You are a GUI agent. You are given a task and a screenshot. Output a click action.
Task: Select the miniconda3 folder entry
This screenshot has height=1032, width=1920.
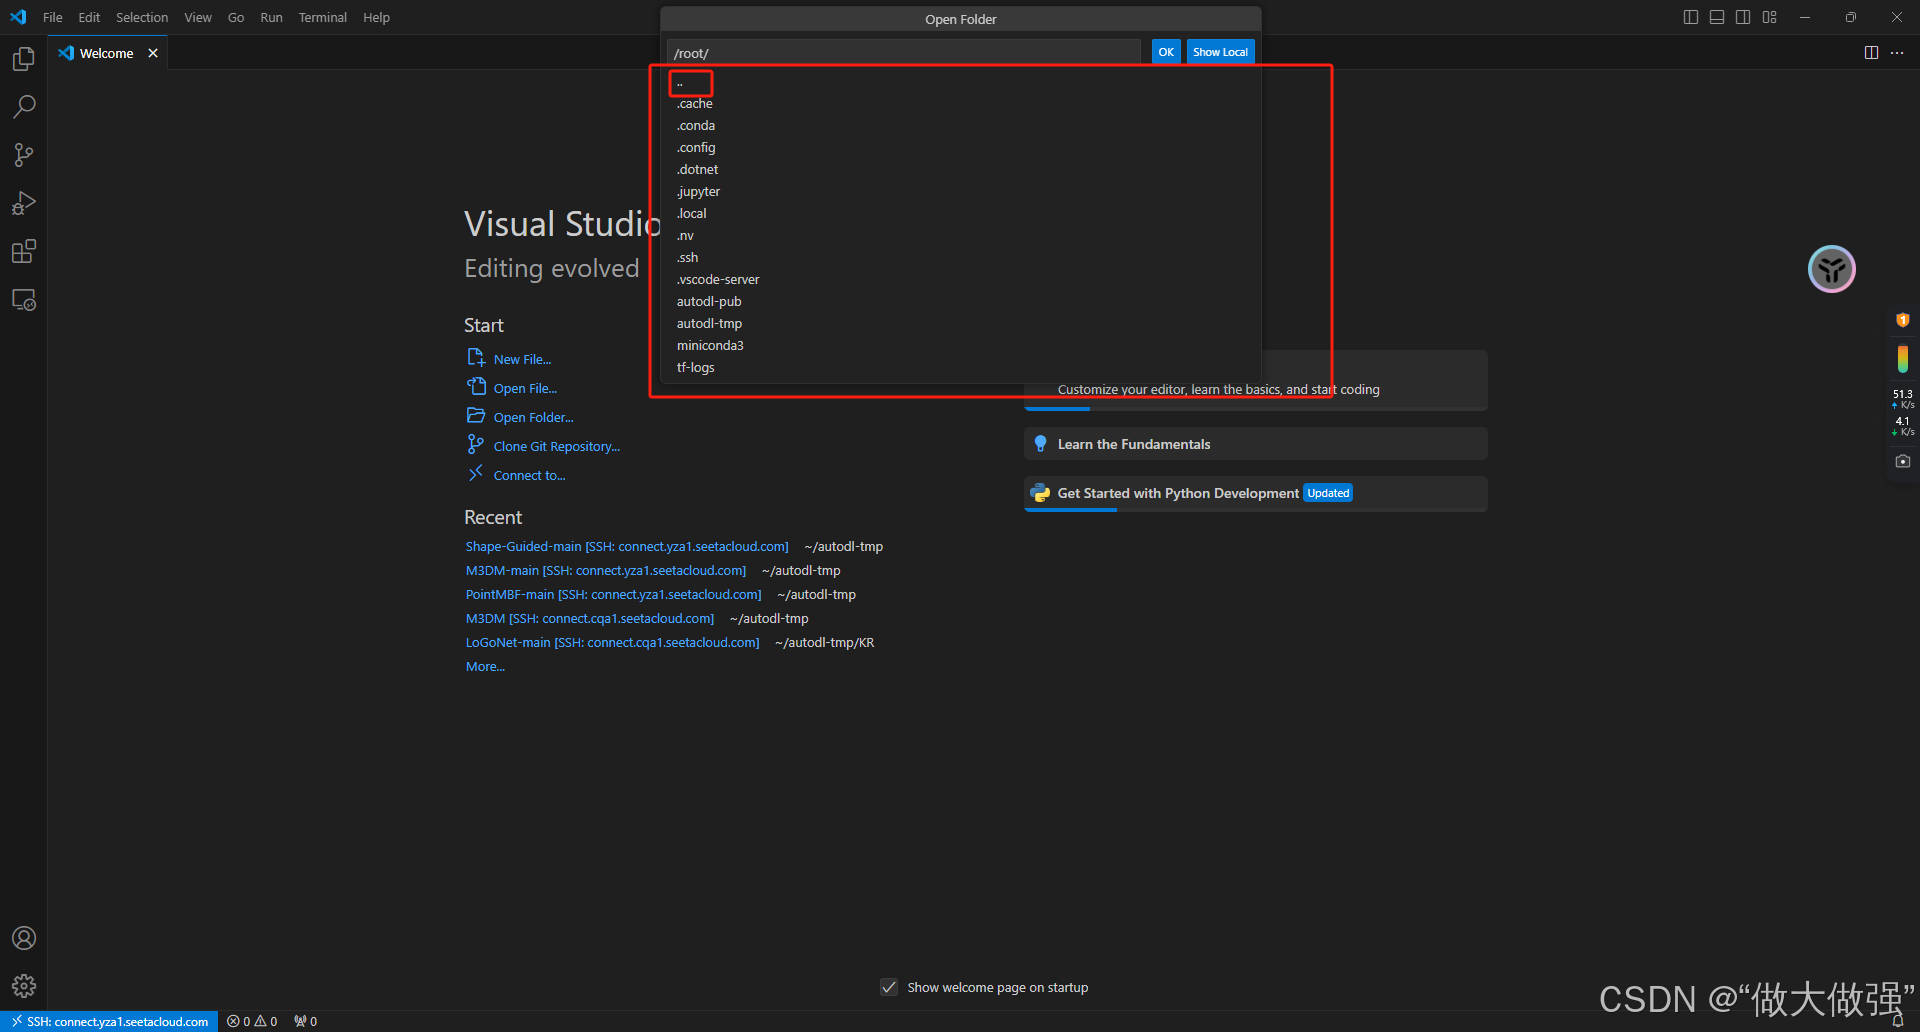tap(960, 346)
